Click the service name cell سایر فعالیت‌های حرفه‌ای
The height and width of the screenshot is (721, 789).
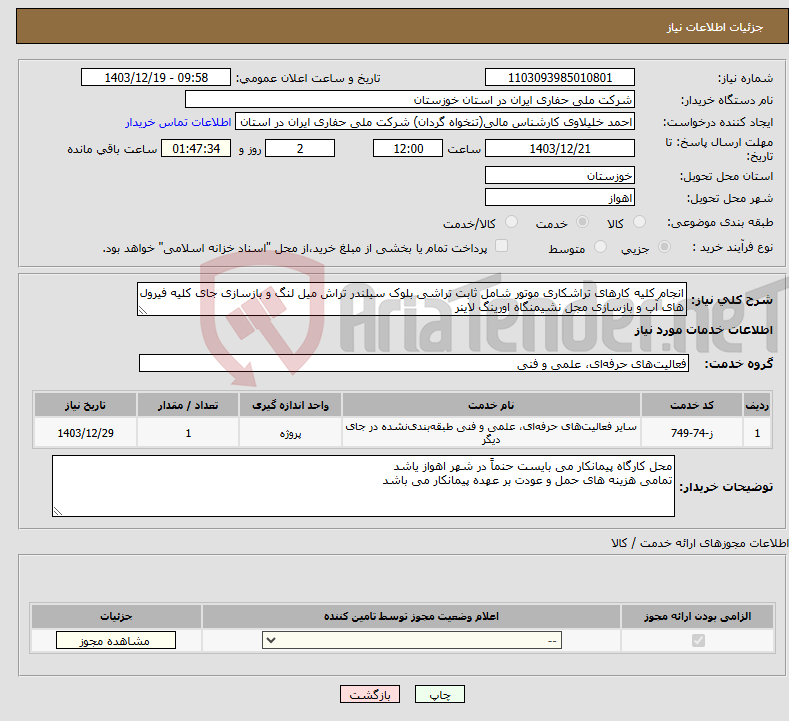491,433
